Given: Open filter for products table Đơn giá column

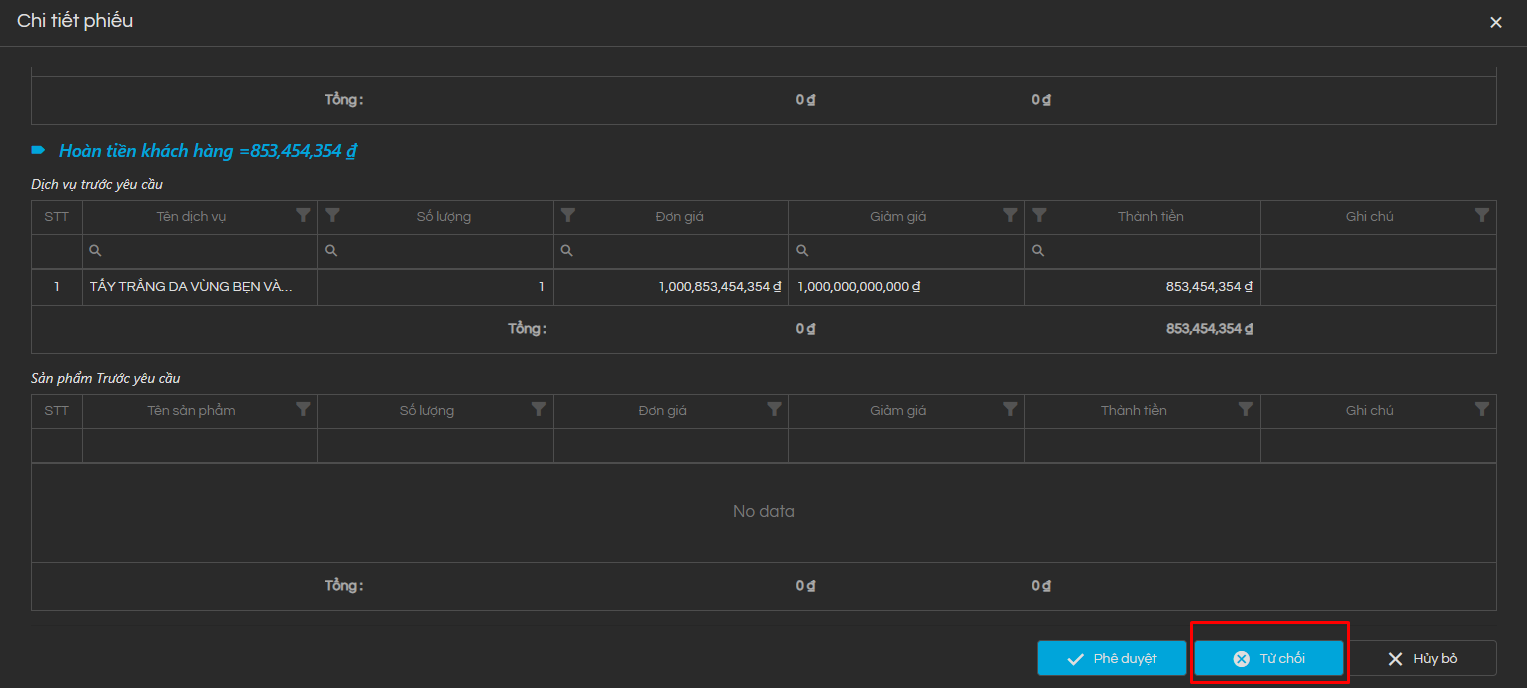Looking at the screenshot, I should [x=774, y=409].
